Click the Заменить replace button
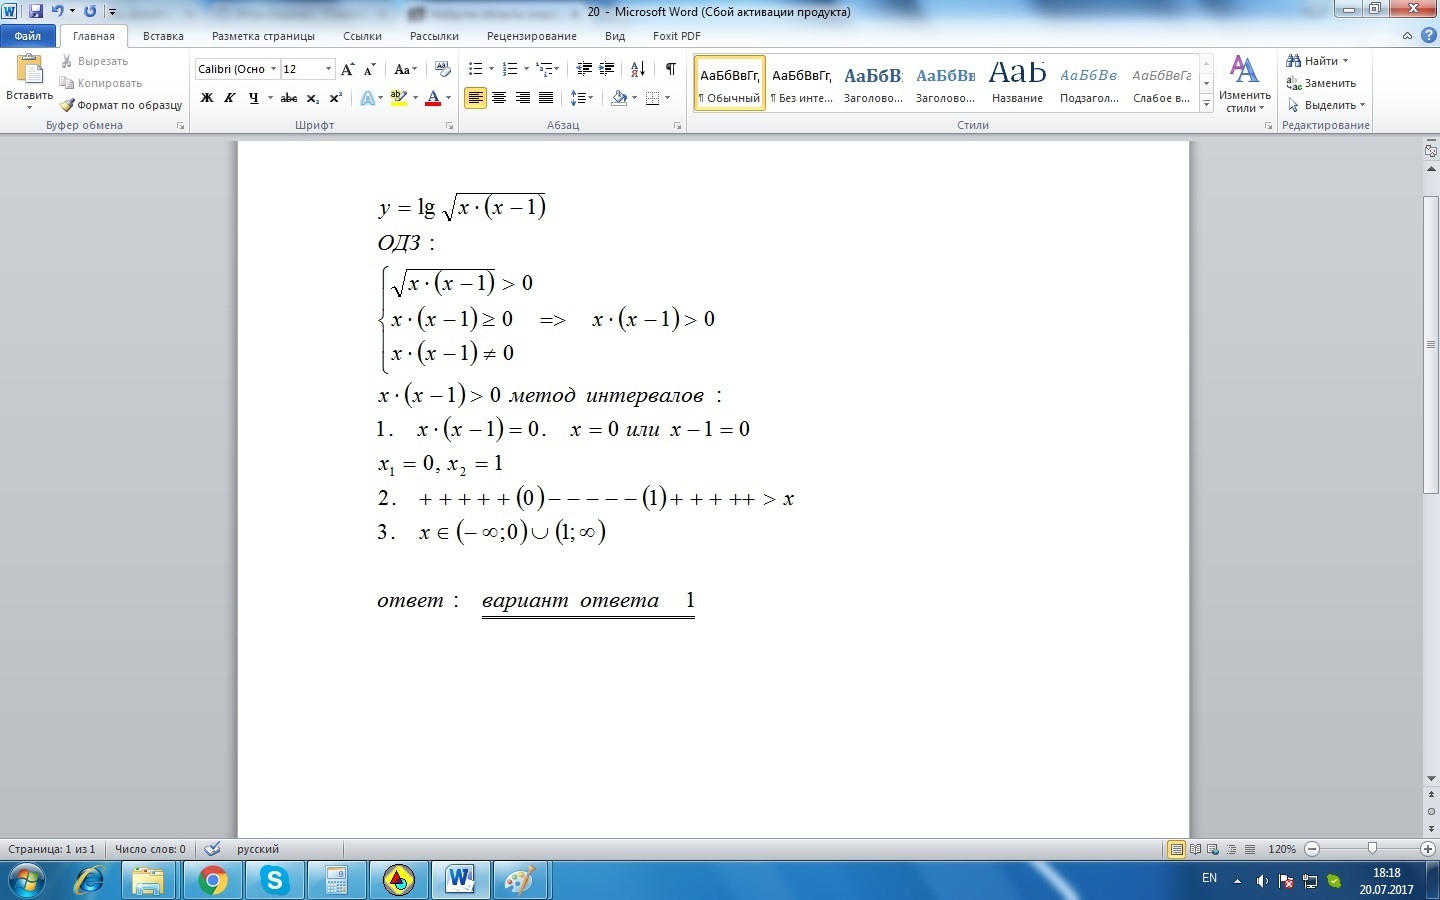Viewport: 1440px width, 900px height. (1321, 83)
